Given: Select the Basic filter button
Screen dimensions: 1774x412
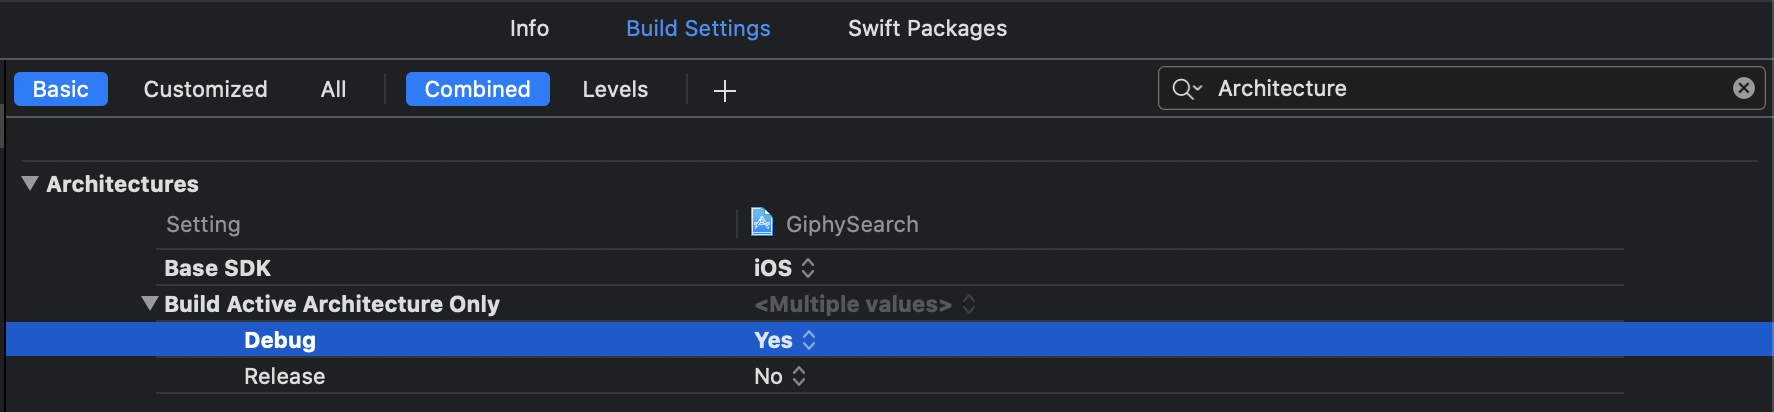Looking at the screenshot, I should pos(61,89).
